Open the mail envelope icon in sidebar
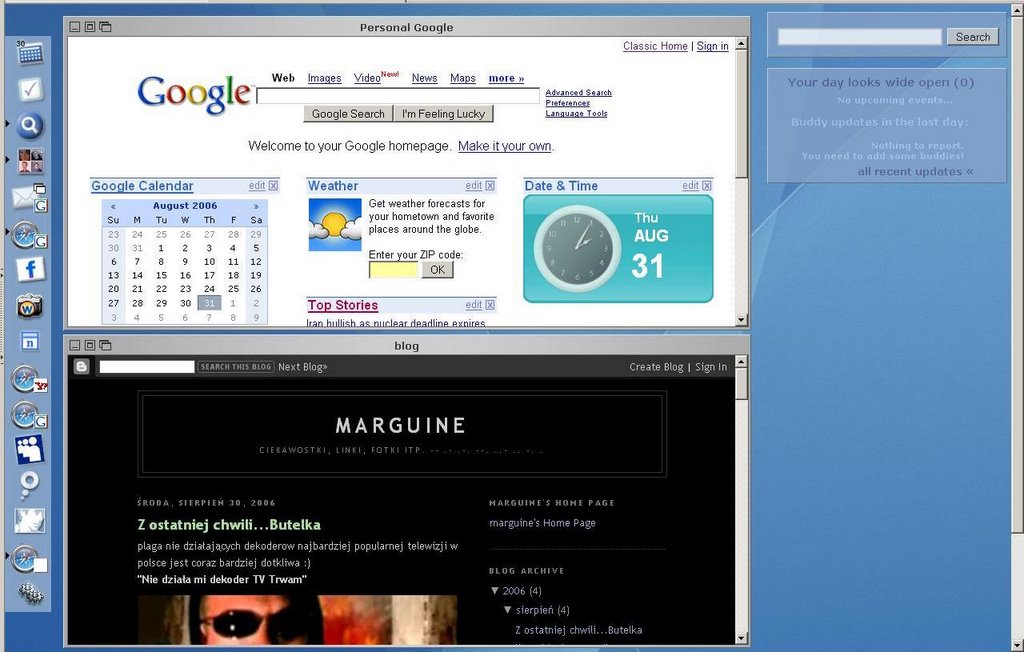Image resolution: width=1024 pixels, height=652 pixels. pyautogui.click(x=29, y=197)
